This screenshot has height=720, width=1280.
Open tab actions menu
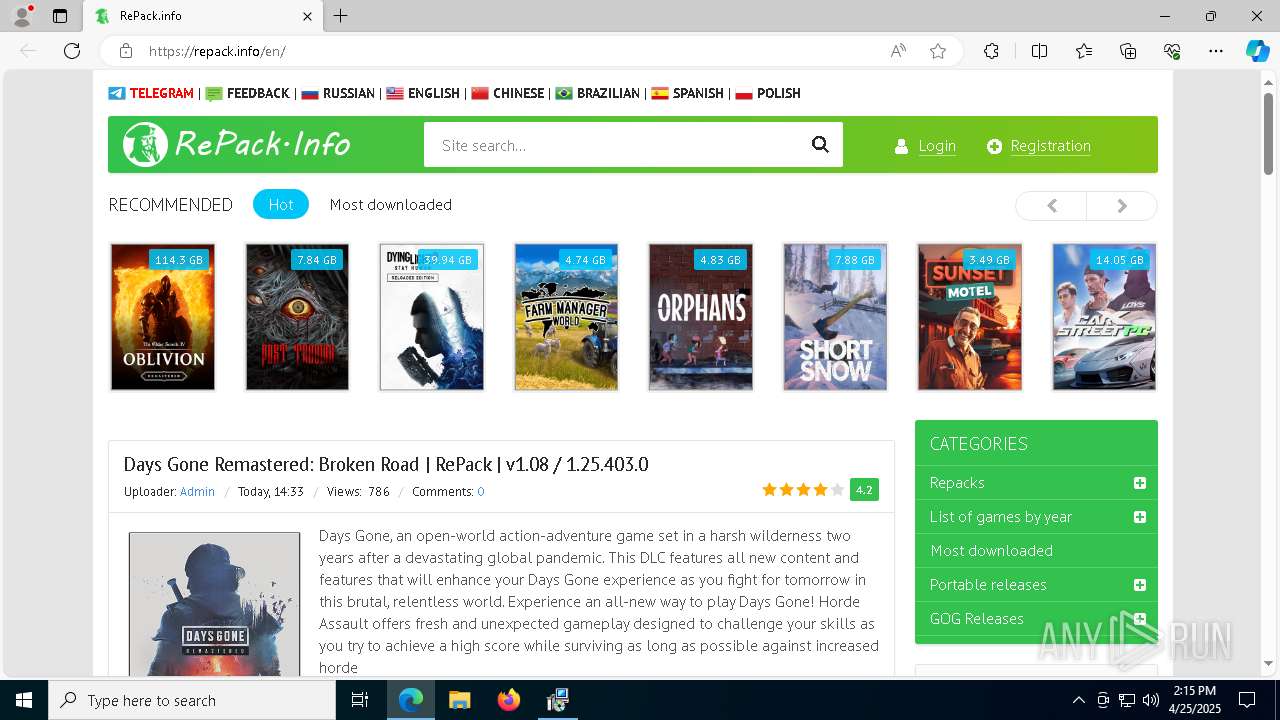point(60,16)
